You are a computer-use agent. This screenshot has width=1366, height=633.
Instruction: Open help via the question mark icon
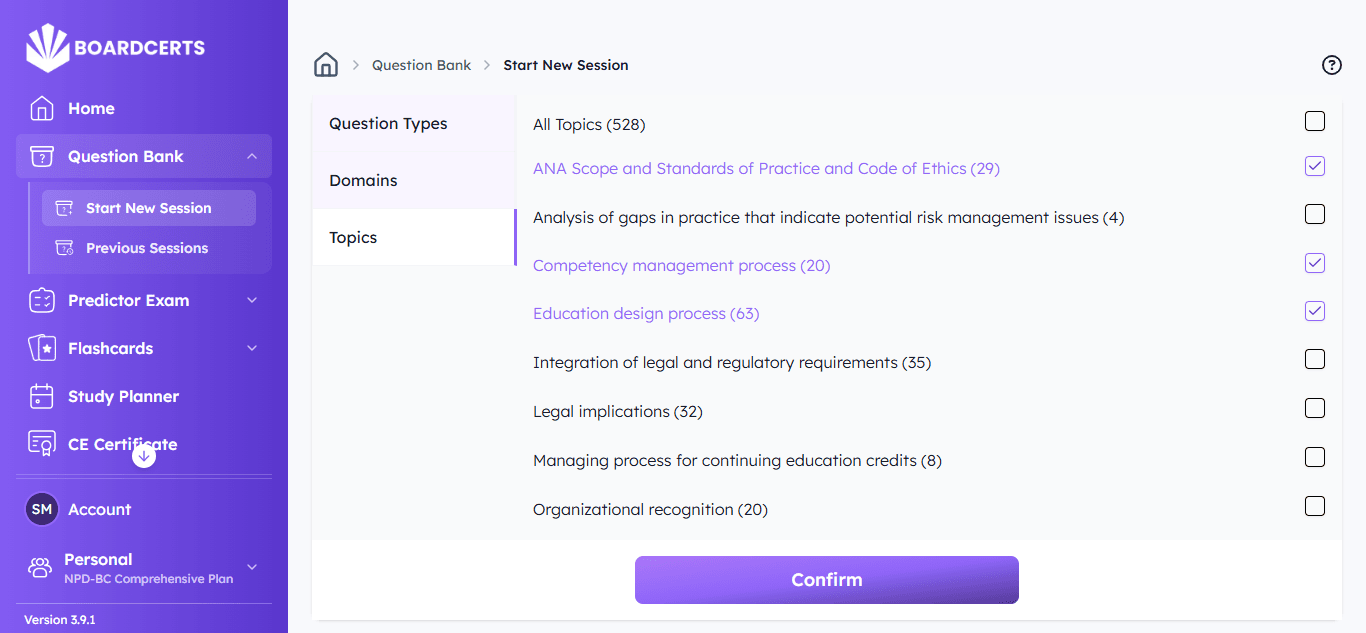(x=1331, y=65)
